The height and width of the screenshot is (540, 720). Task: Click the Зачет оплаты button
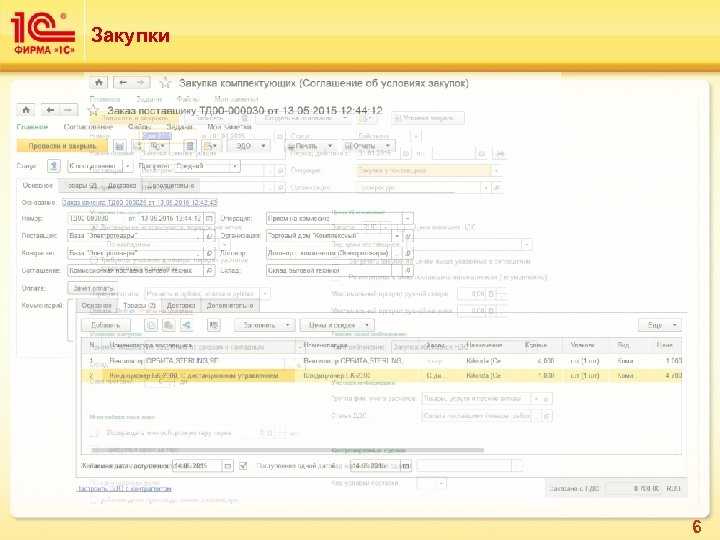pos(93,288)
